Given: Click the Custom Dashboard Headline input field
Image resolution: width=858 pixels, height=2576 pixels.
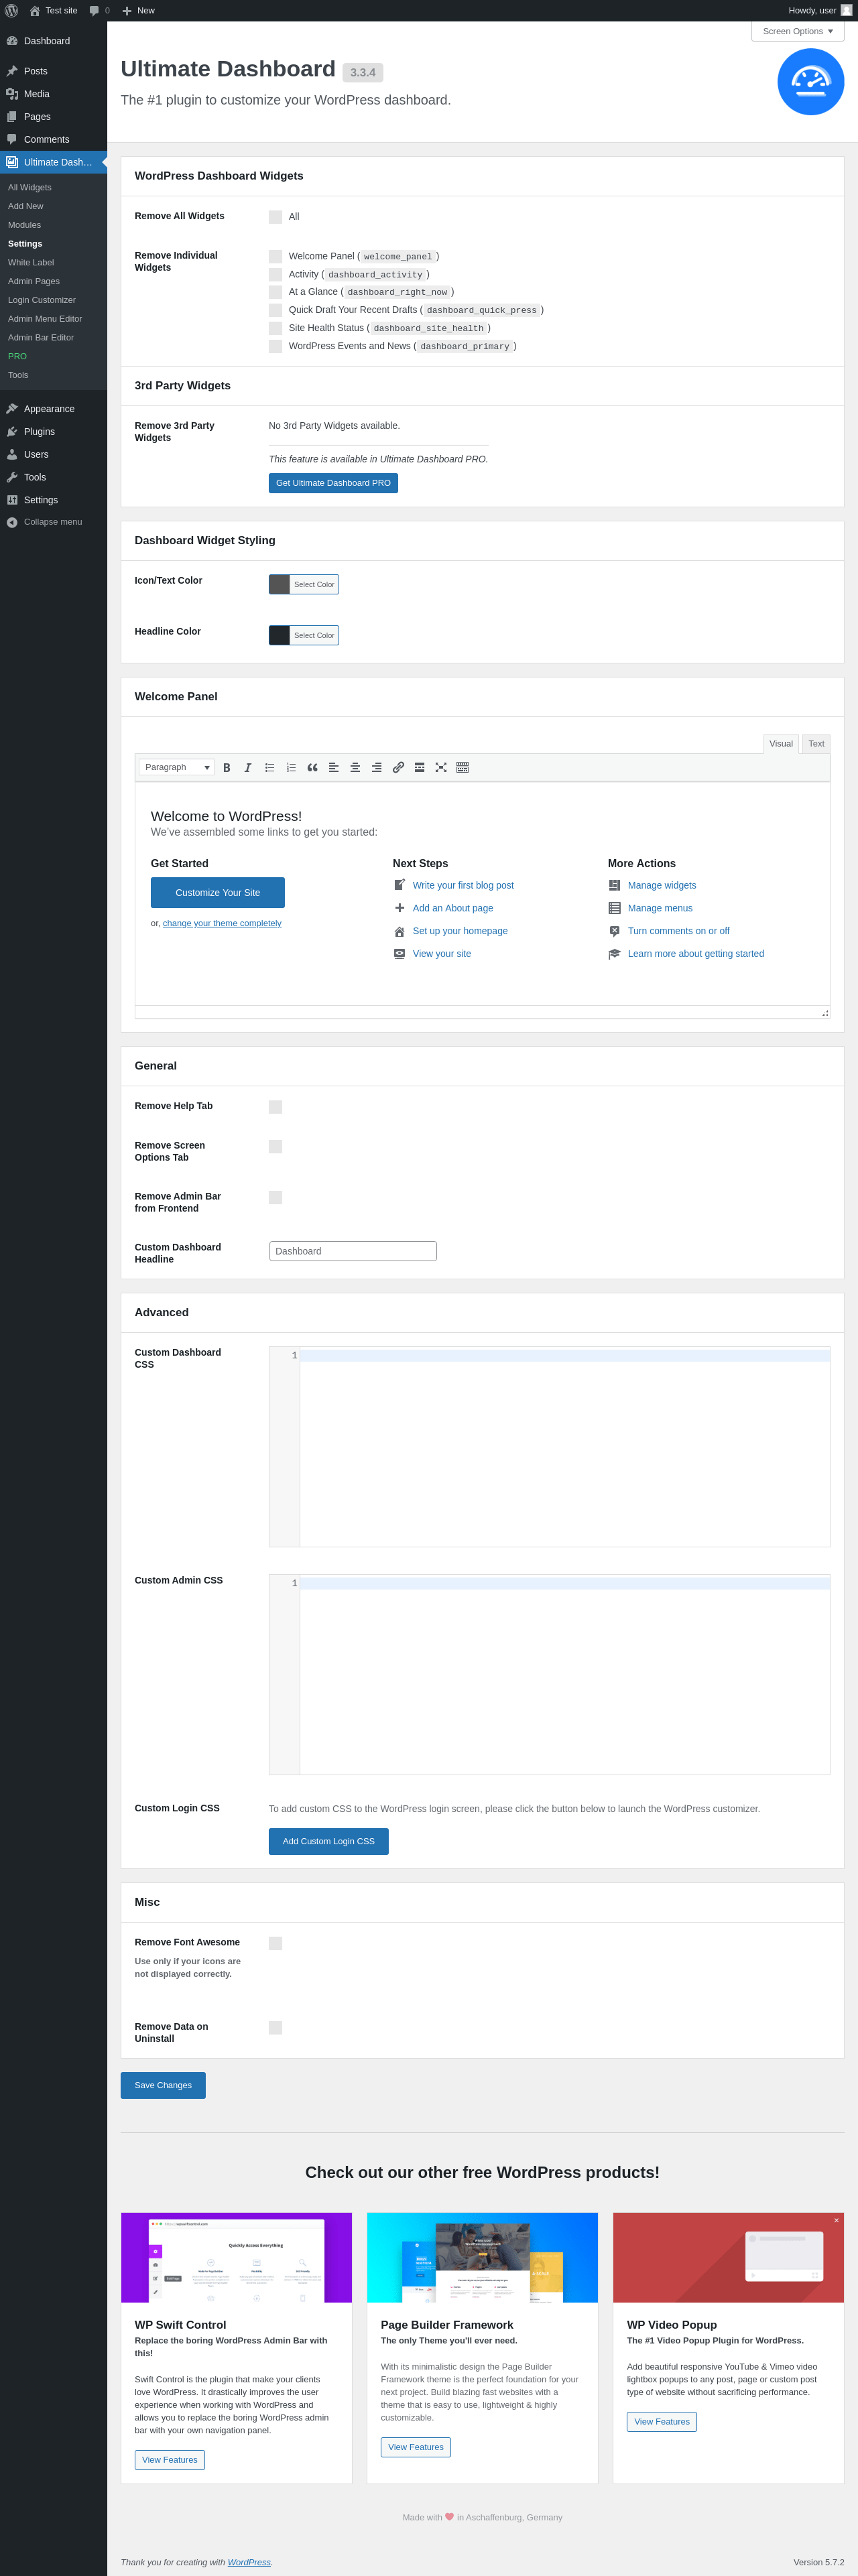Looking at the screenshot, I should (x=353, y=1251).
